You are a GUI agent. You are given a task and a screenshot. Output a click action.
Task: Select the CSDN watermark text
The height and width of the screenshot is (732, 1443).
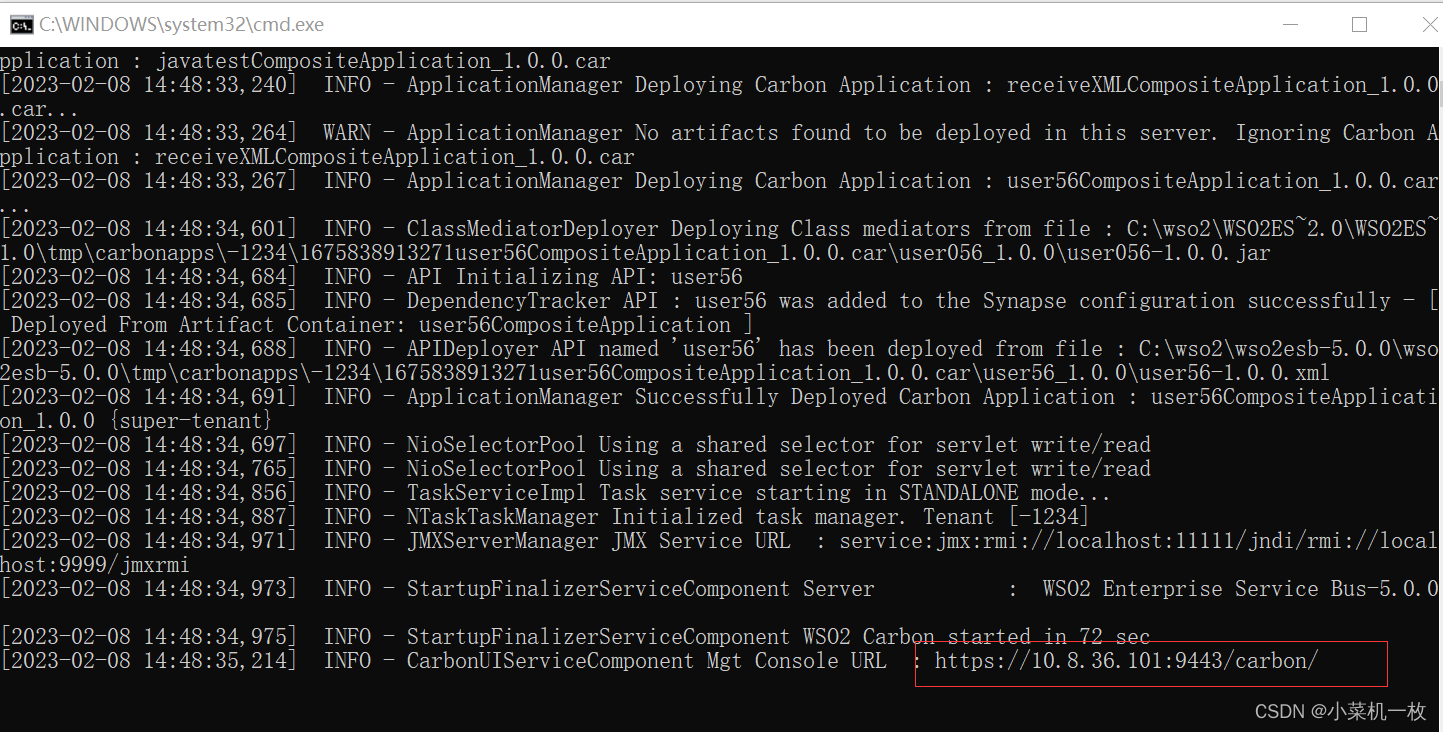coord(1340,711)
